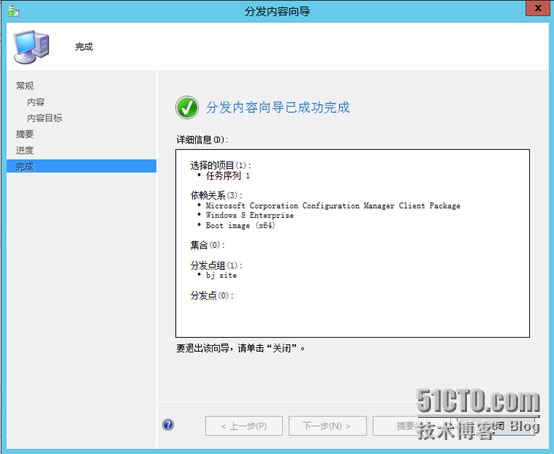Click the wizard title bar app icon
The height and width of the screenshot is (454, 554).
pos(14,11)
